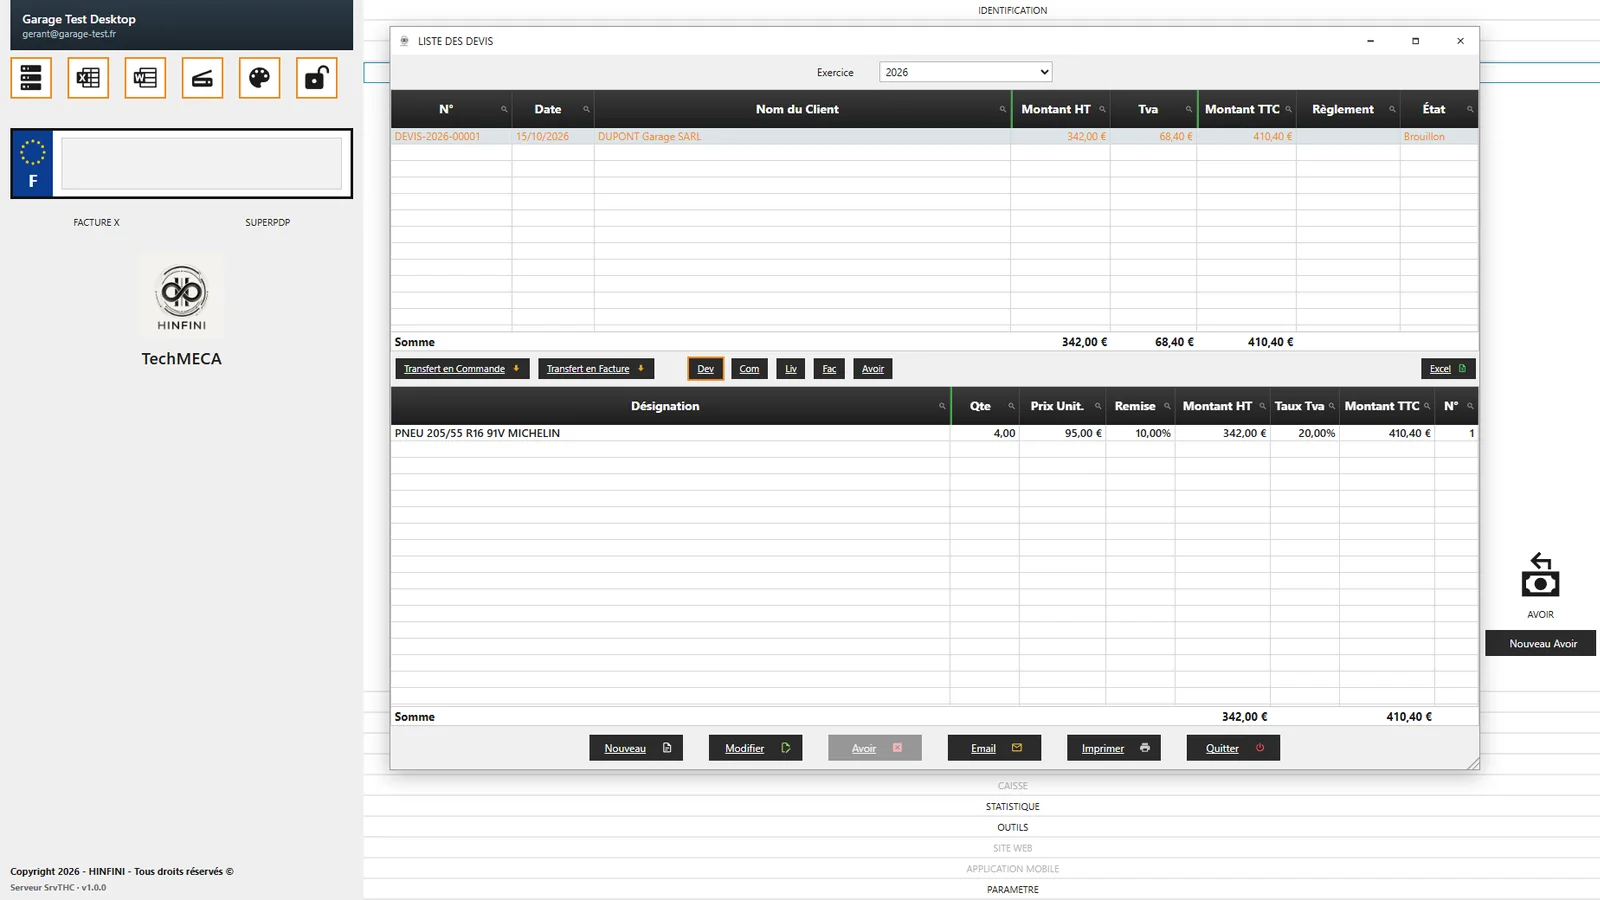Open Transfert en Facture dropdown button
The height and width of the screenshot is (900, 1600).
[x=596, y=369]
